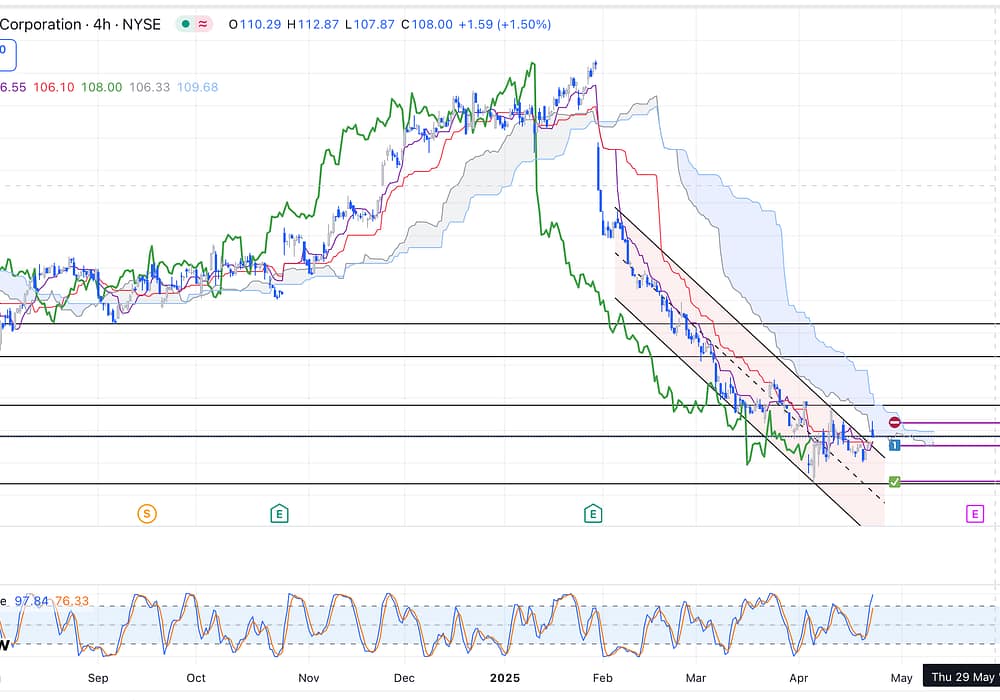The width and height of the screenshot is (1000, 700).
Task: Click the +1.59 (+1.50%) price change text
Action: tap(504, 24)
